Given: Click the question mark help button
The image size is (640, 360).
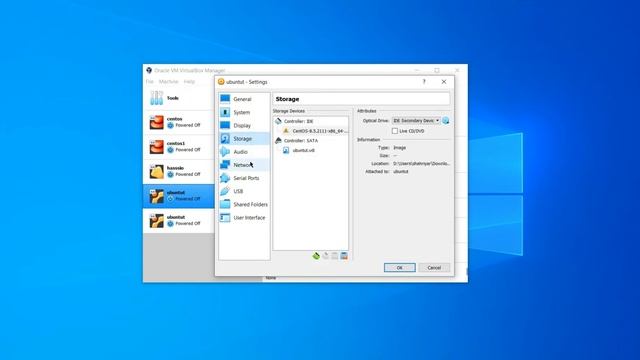Looking at the screenshot, I should tap(424, 82).
